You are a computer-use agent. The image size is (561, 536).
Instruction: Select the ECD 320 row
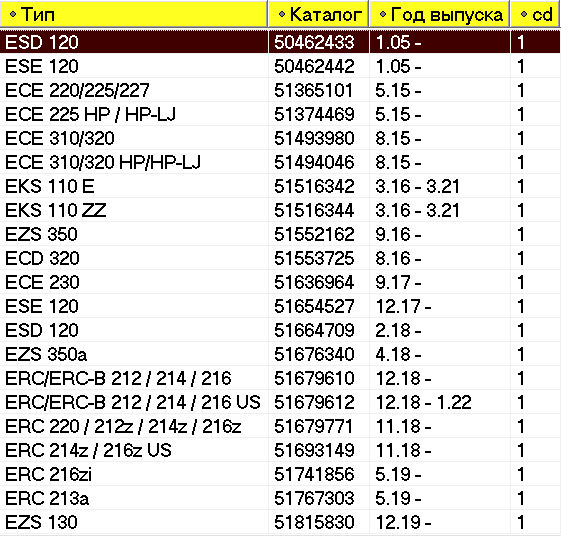[280, 258]
